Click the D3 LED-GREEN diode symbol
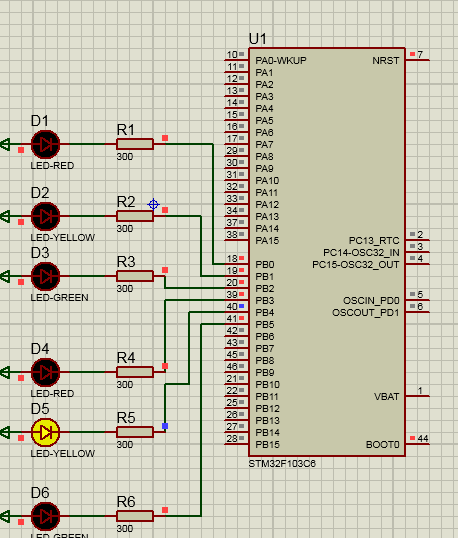Image resolution: width=458 pixels, height=538 pixels. point(45,276)
